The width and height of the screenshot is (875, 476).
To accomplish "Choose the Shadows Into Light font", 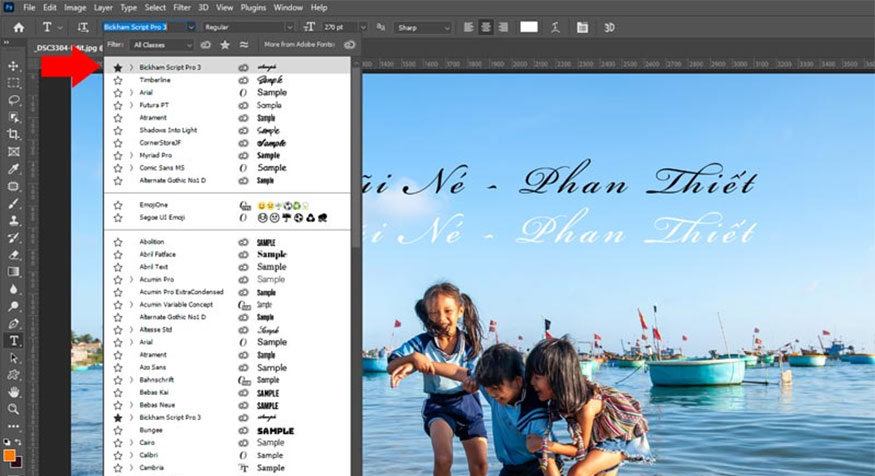I will point(168,131).
